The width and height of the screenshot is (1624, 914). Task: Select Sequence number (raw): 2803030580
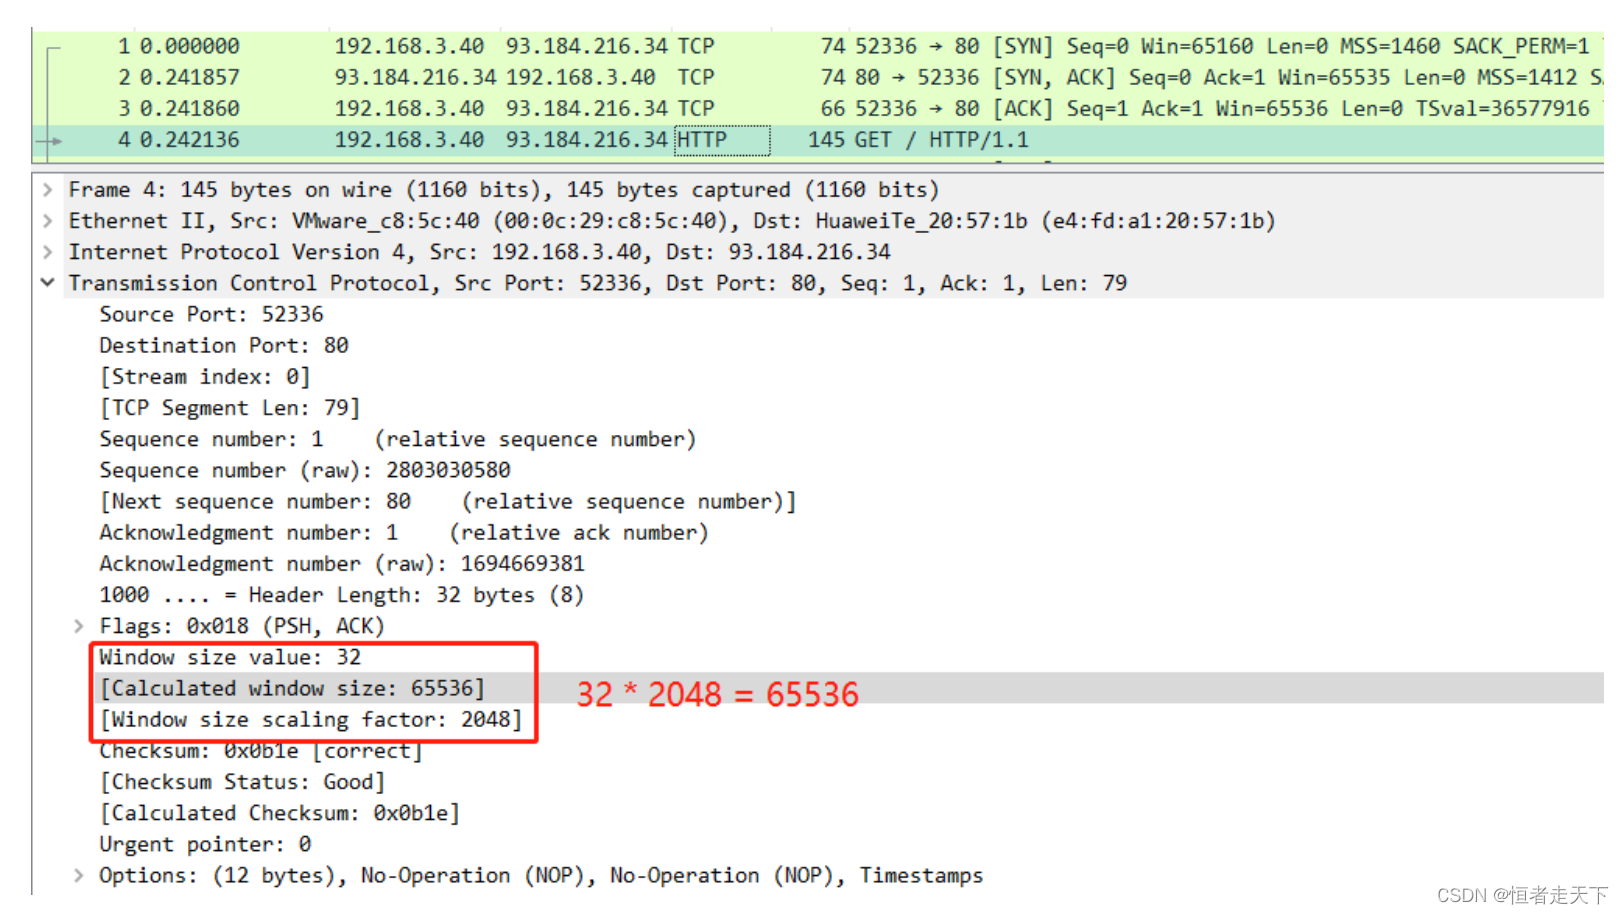(305, 470)
